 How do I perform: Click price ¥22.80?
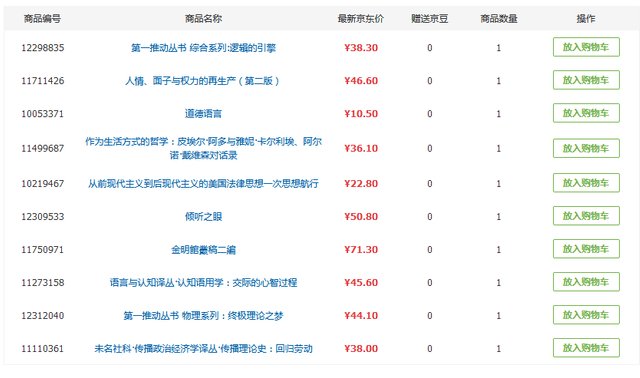(x=361, y=184)
